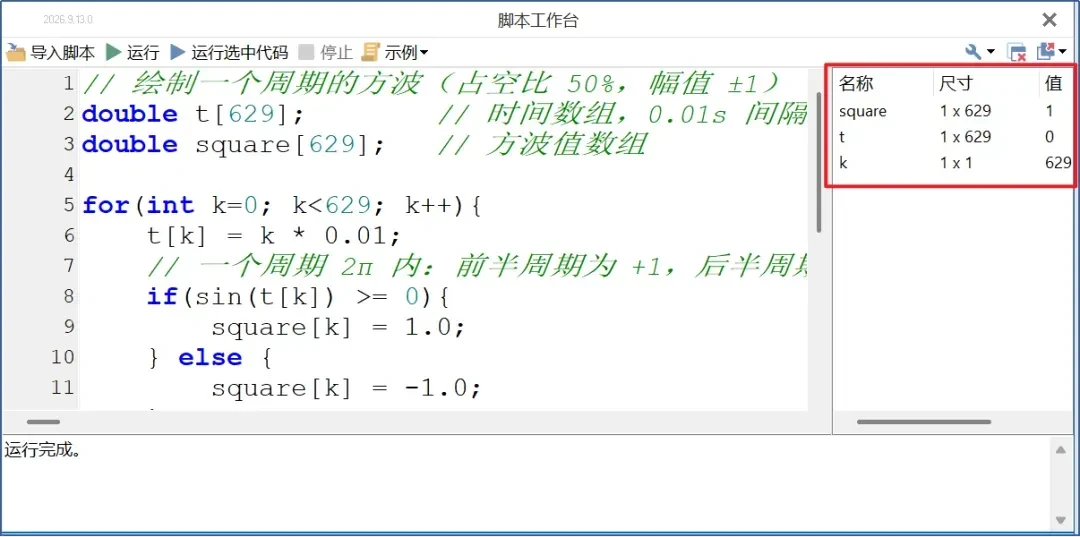This screenshot has width=1080, height=537.
Task: Click the close-windows icon with red X
Action: click(1017, 52)
